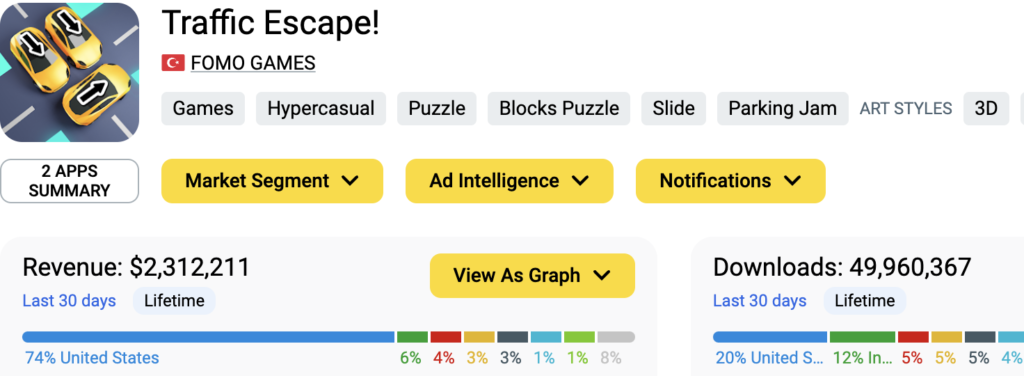Select the Blocks Puzzle tag
1024x376 pixels.
click(559, 108)
